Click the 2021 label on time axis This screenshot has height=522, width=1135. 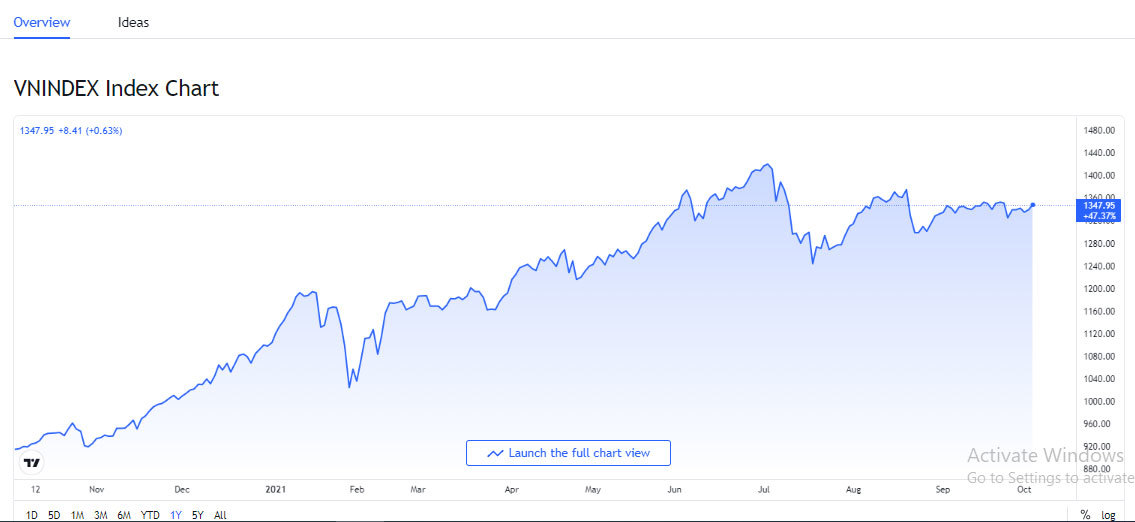click(276, 490)
